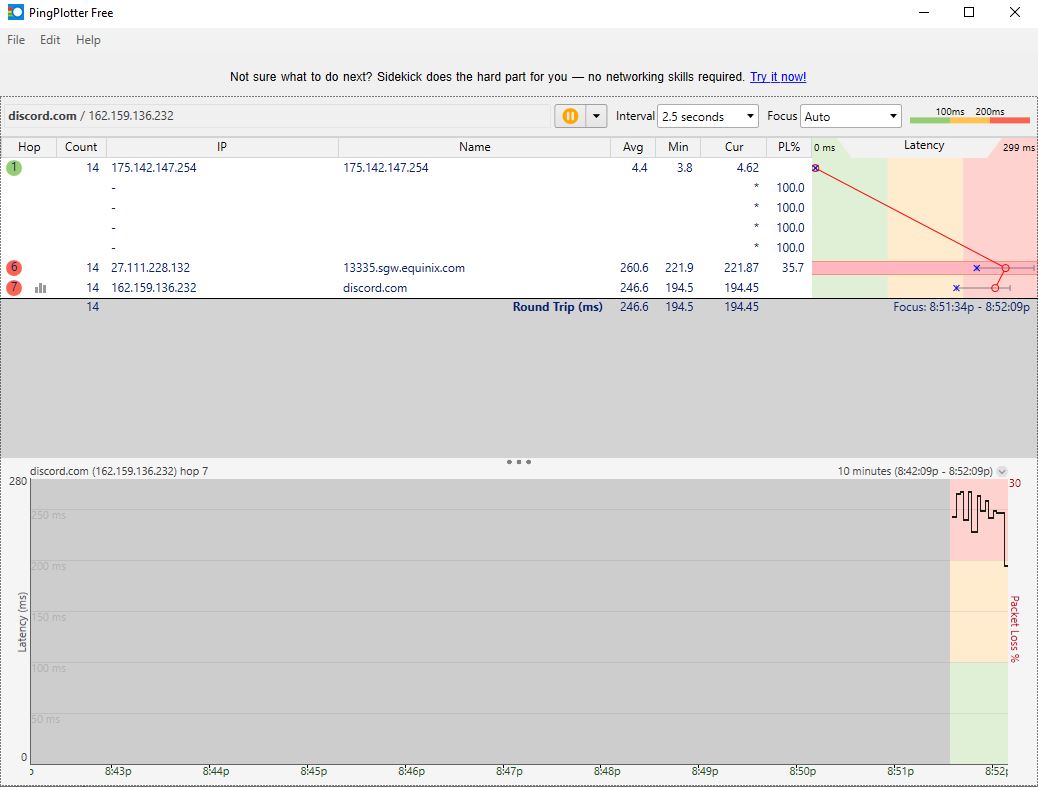The width and height of the screenshot is (1038, 787).
Task: Open the File menu
Action: tap(16, 40)
